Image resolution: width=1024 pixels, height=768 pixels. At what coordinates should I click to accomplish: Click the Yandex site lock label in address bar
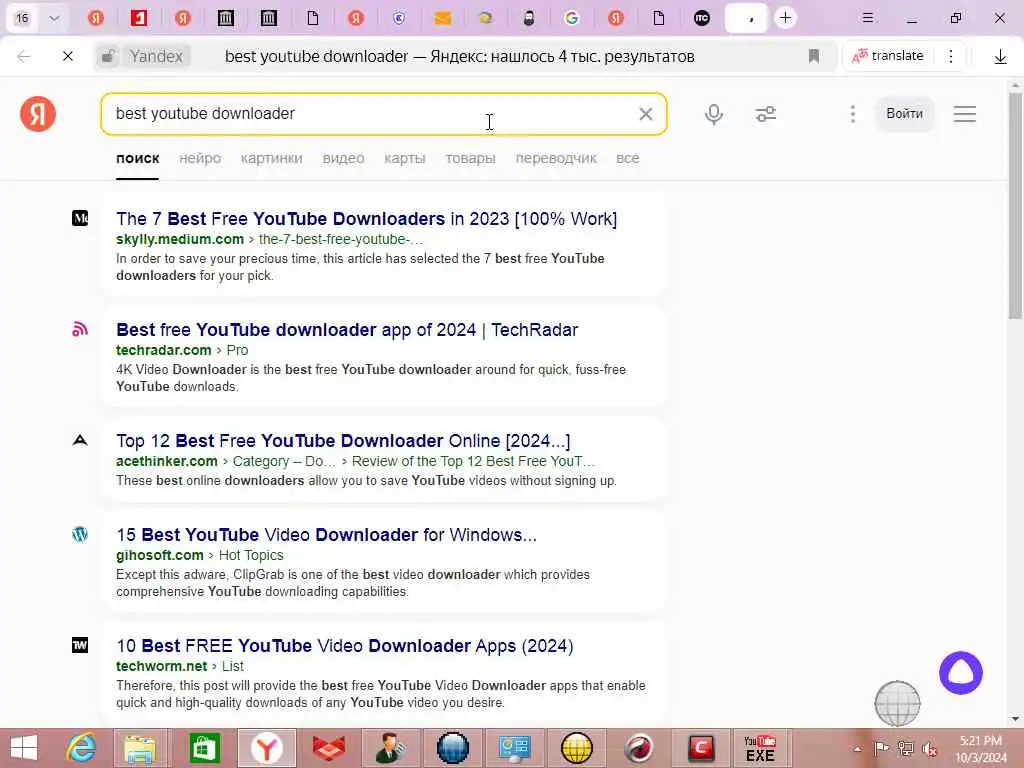[x=144, y=56]
